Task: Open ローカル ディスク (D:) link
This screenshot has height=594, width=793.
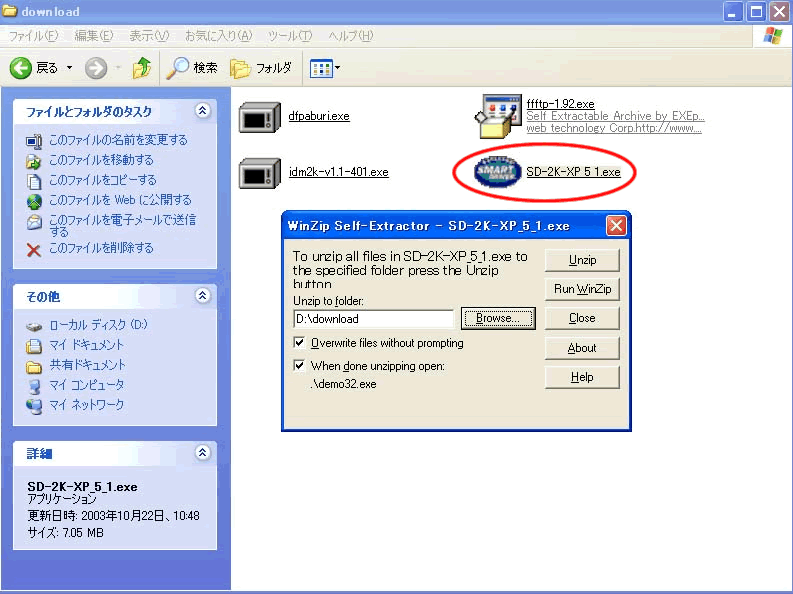Action: pos(99,325)
